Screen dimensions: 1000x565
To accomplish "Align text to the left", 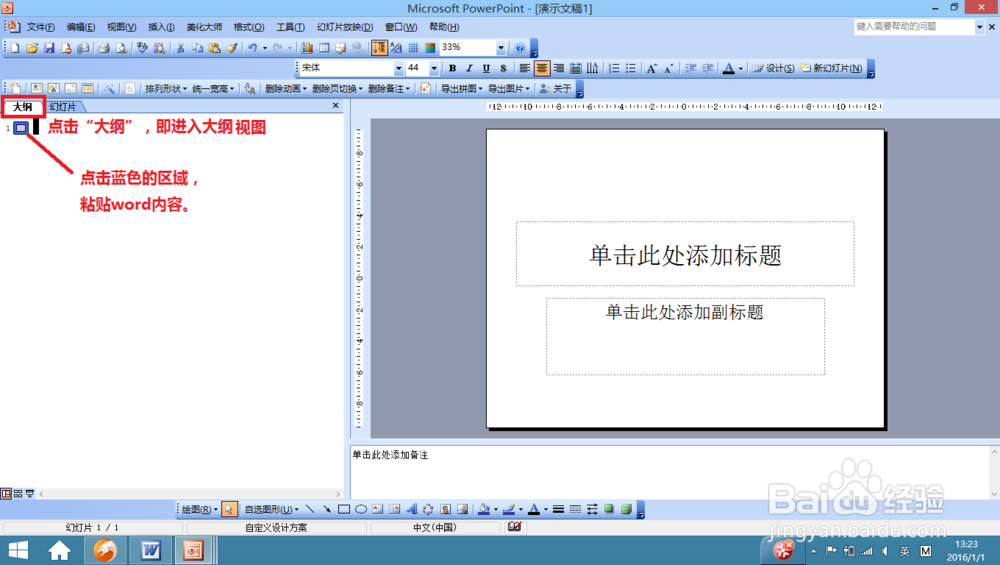I will (x=524, y=68).
